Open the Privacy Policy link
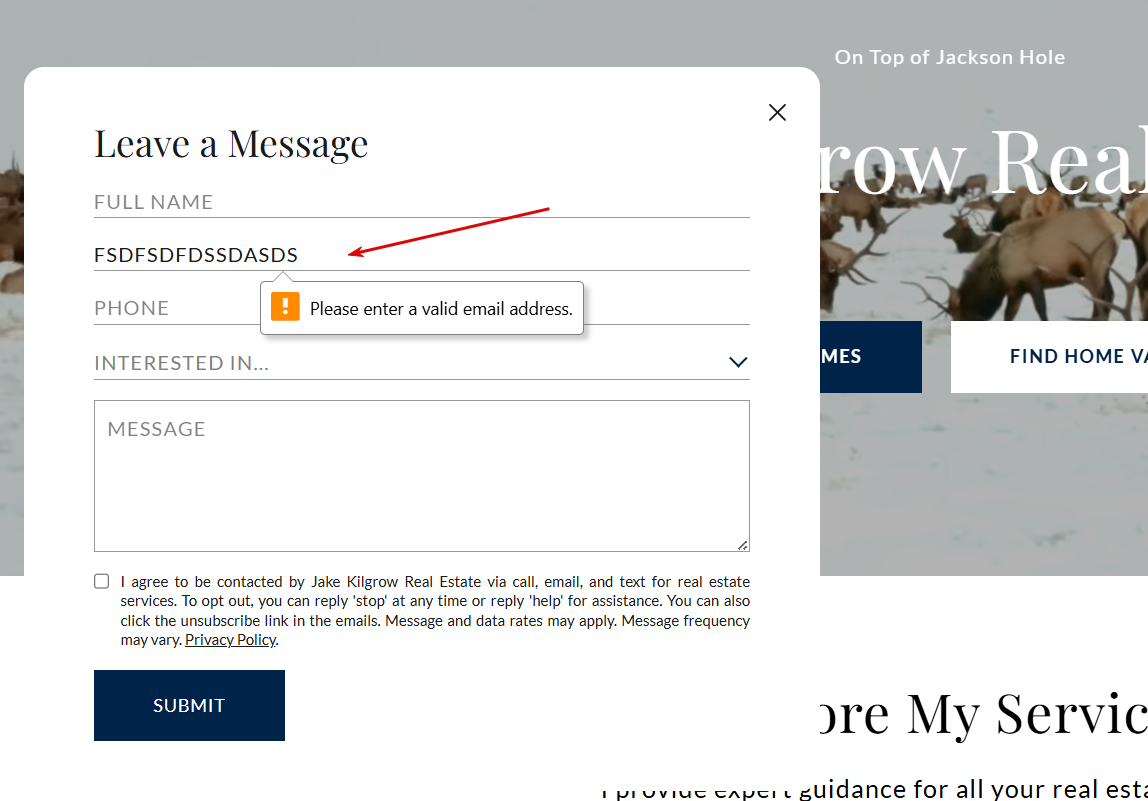The image size is (1148, 801). [x=231, y=640]
